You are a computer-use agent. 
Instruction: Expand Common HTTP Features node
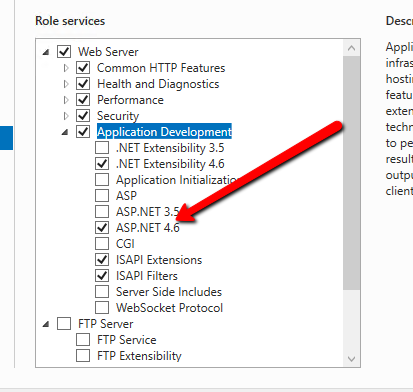coord(66,68)
